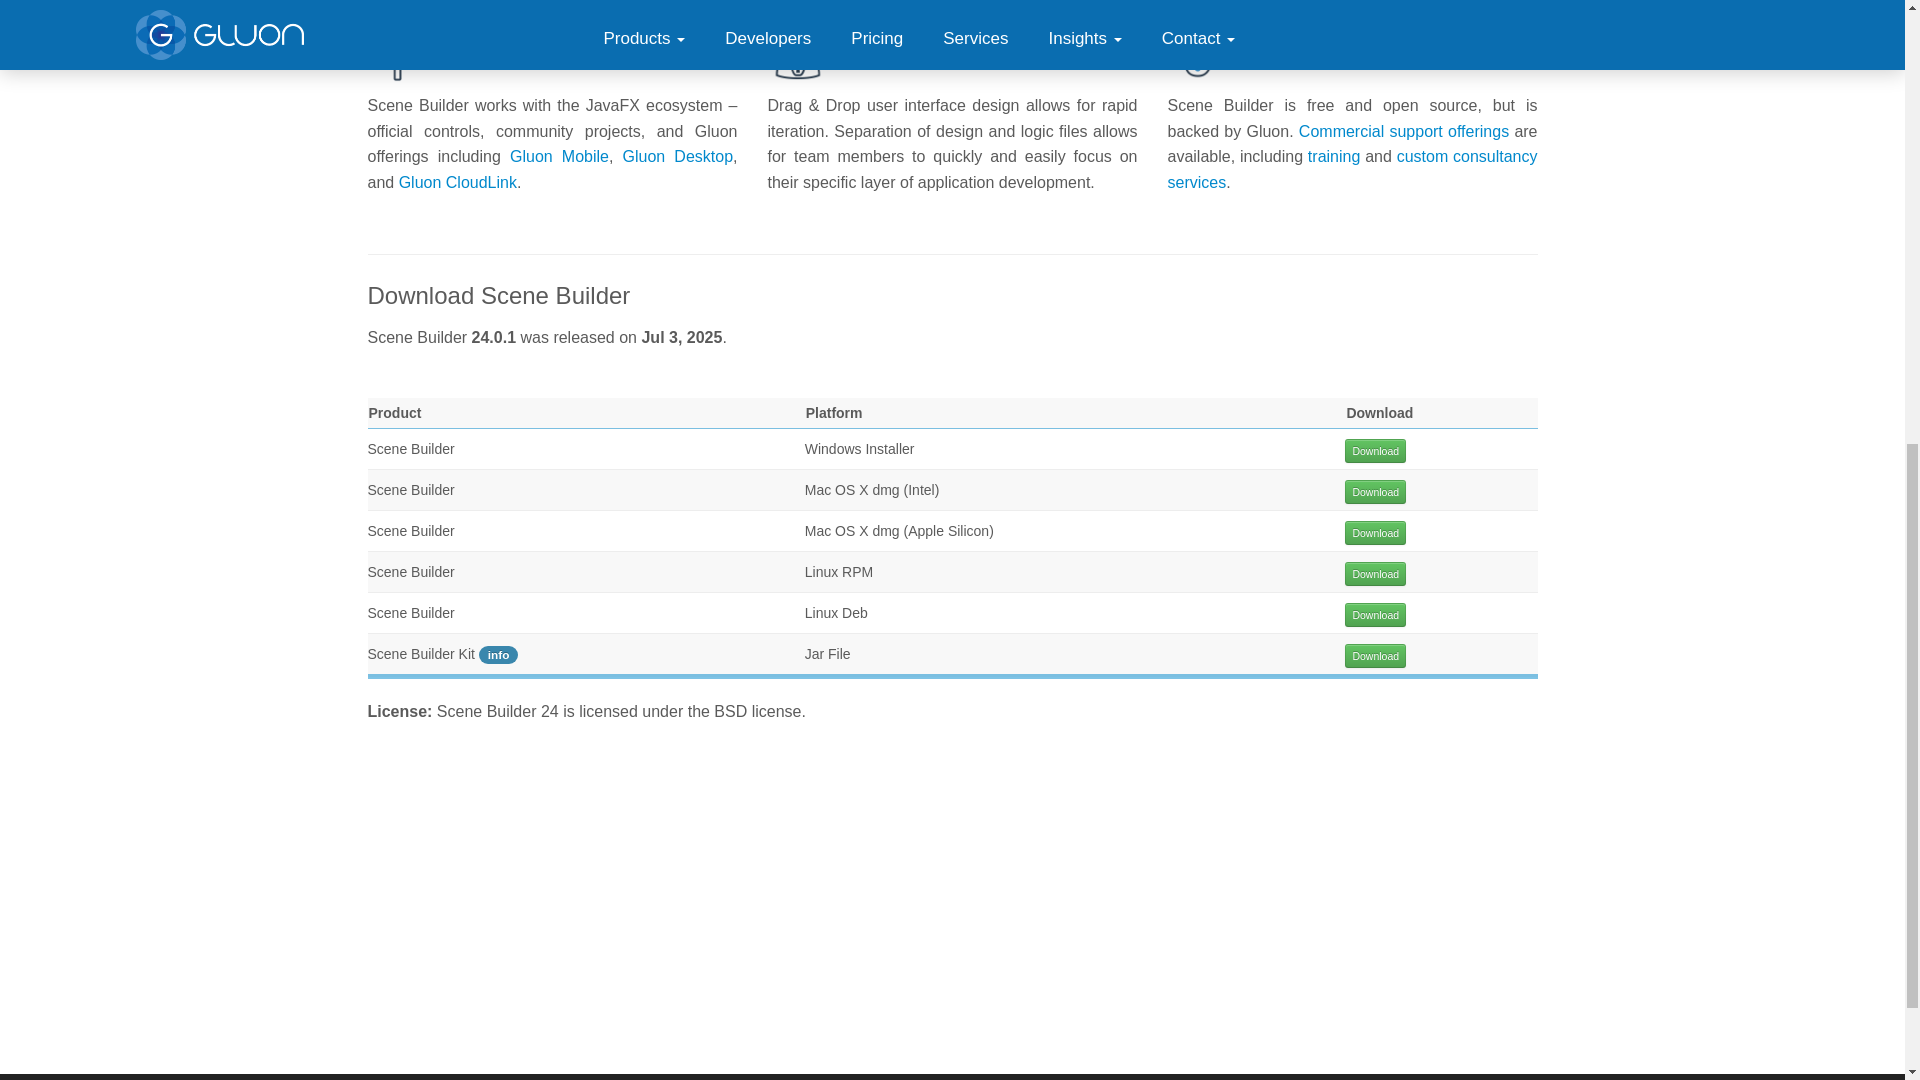
Task: Open the Pricing page
Action: (x=877, y=39)
